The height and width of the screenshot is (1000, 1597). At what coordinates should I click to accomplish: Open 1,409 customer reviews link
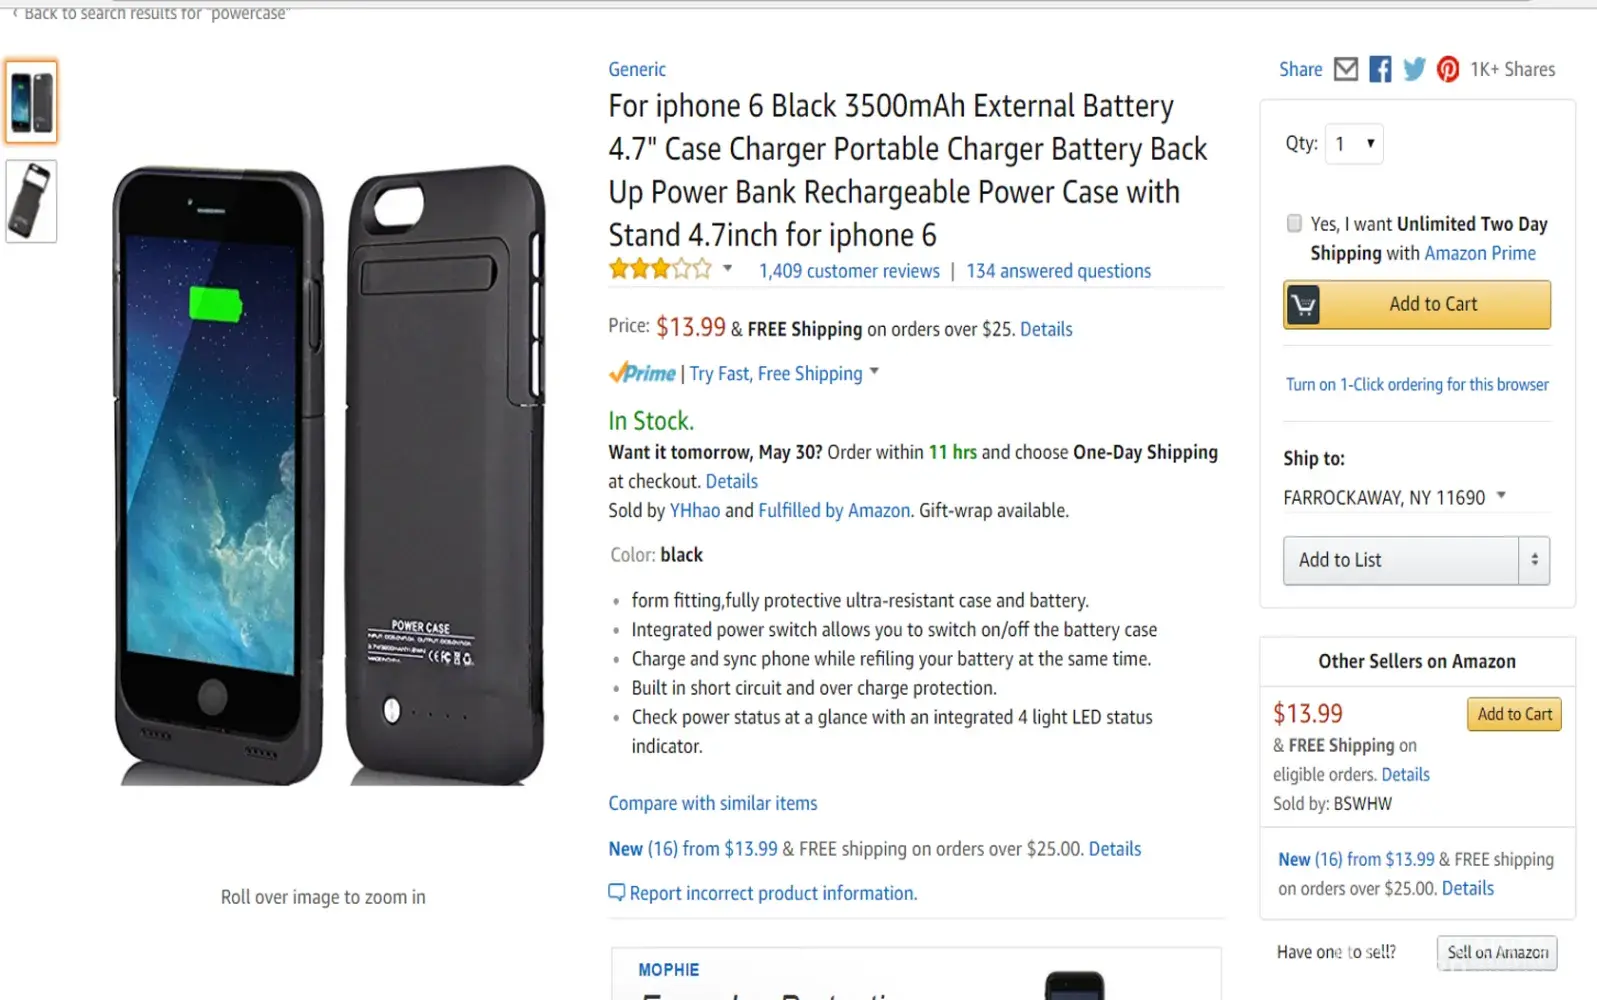[849, 271]
